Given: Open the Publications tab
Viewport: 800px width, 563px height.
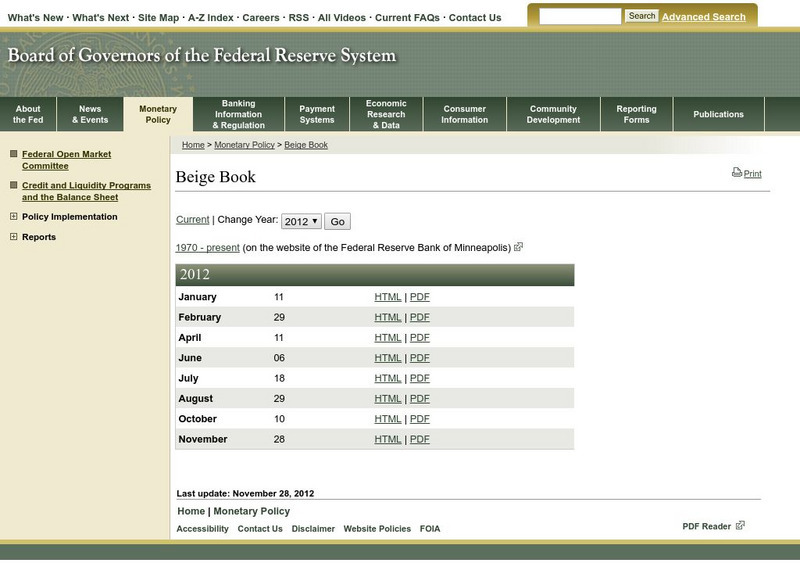Looking at the screenshot, I should coord(718,114).
